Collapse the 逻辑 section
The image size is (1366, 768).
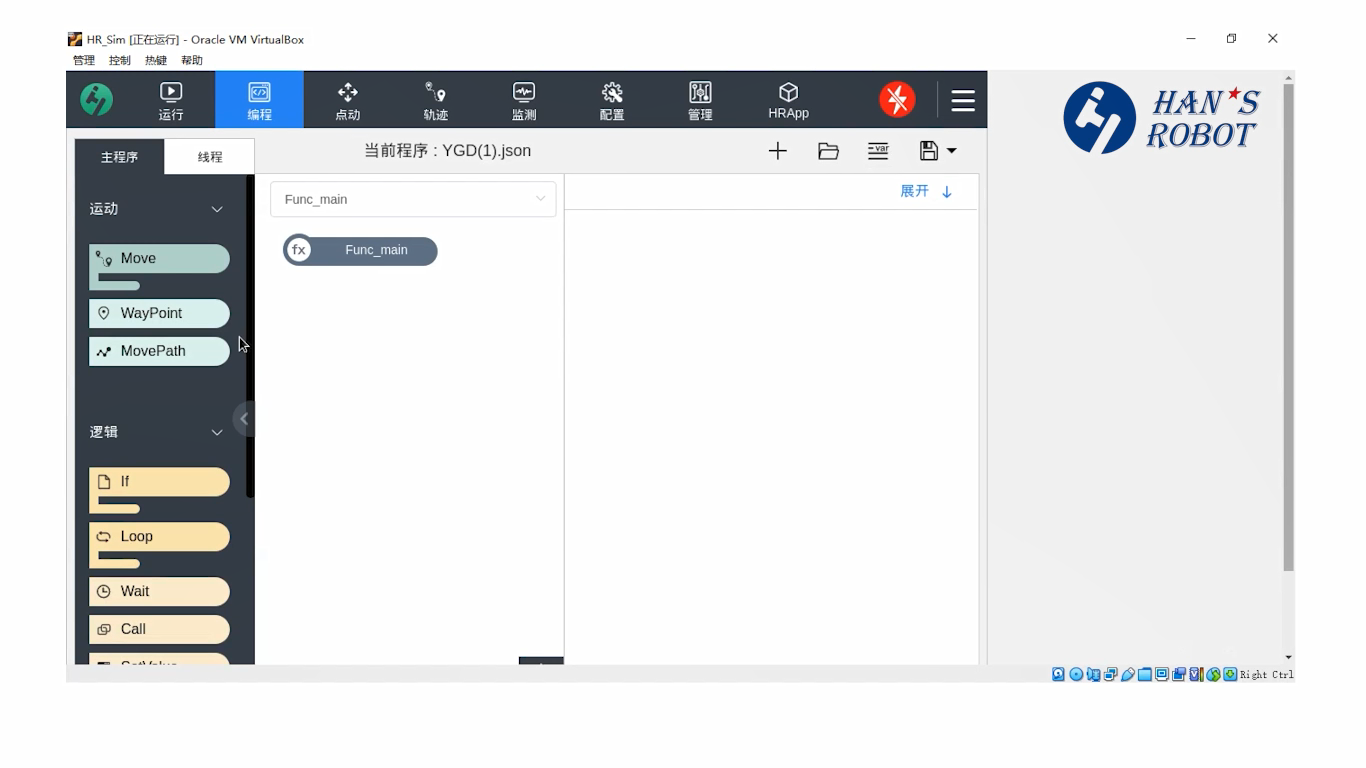(217, 432)
